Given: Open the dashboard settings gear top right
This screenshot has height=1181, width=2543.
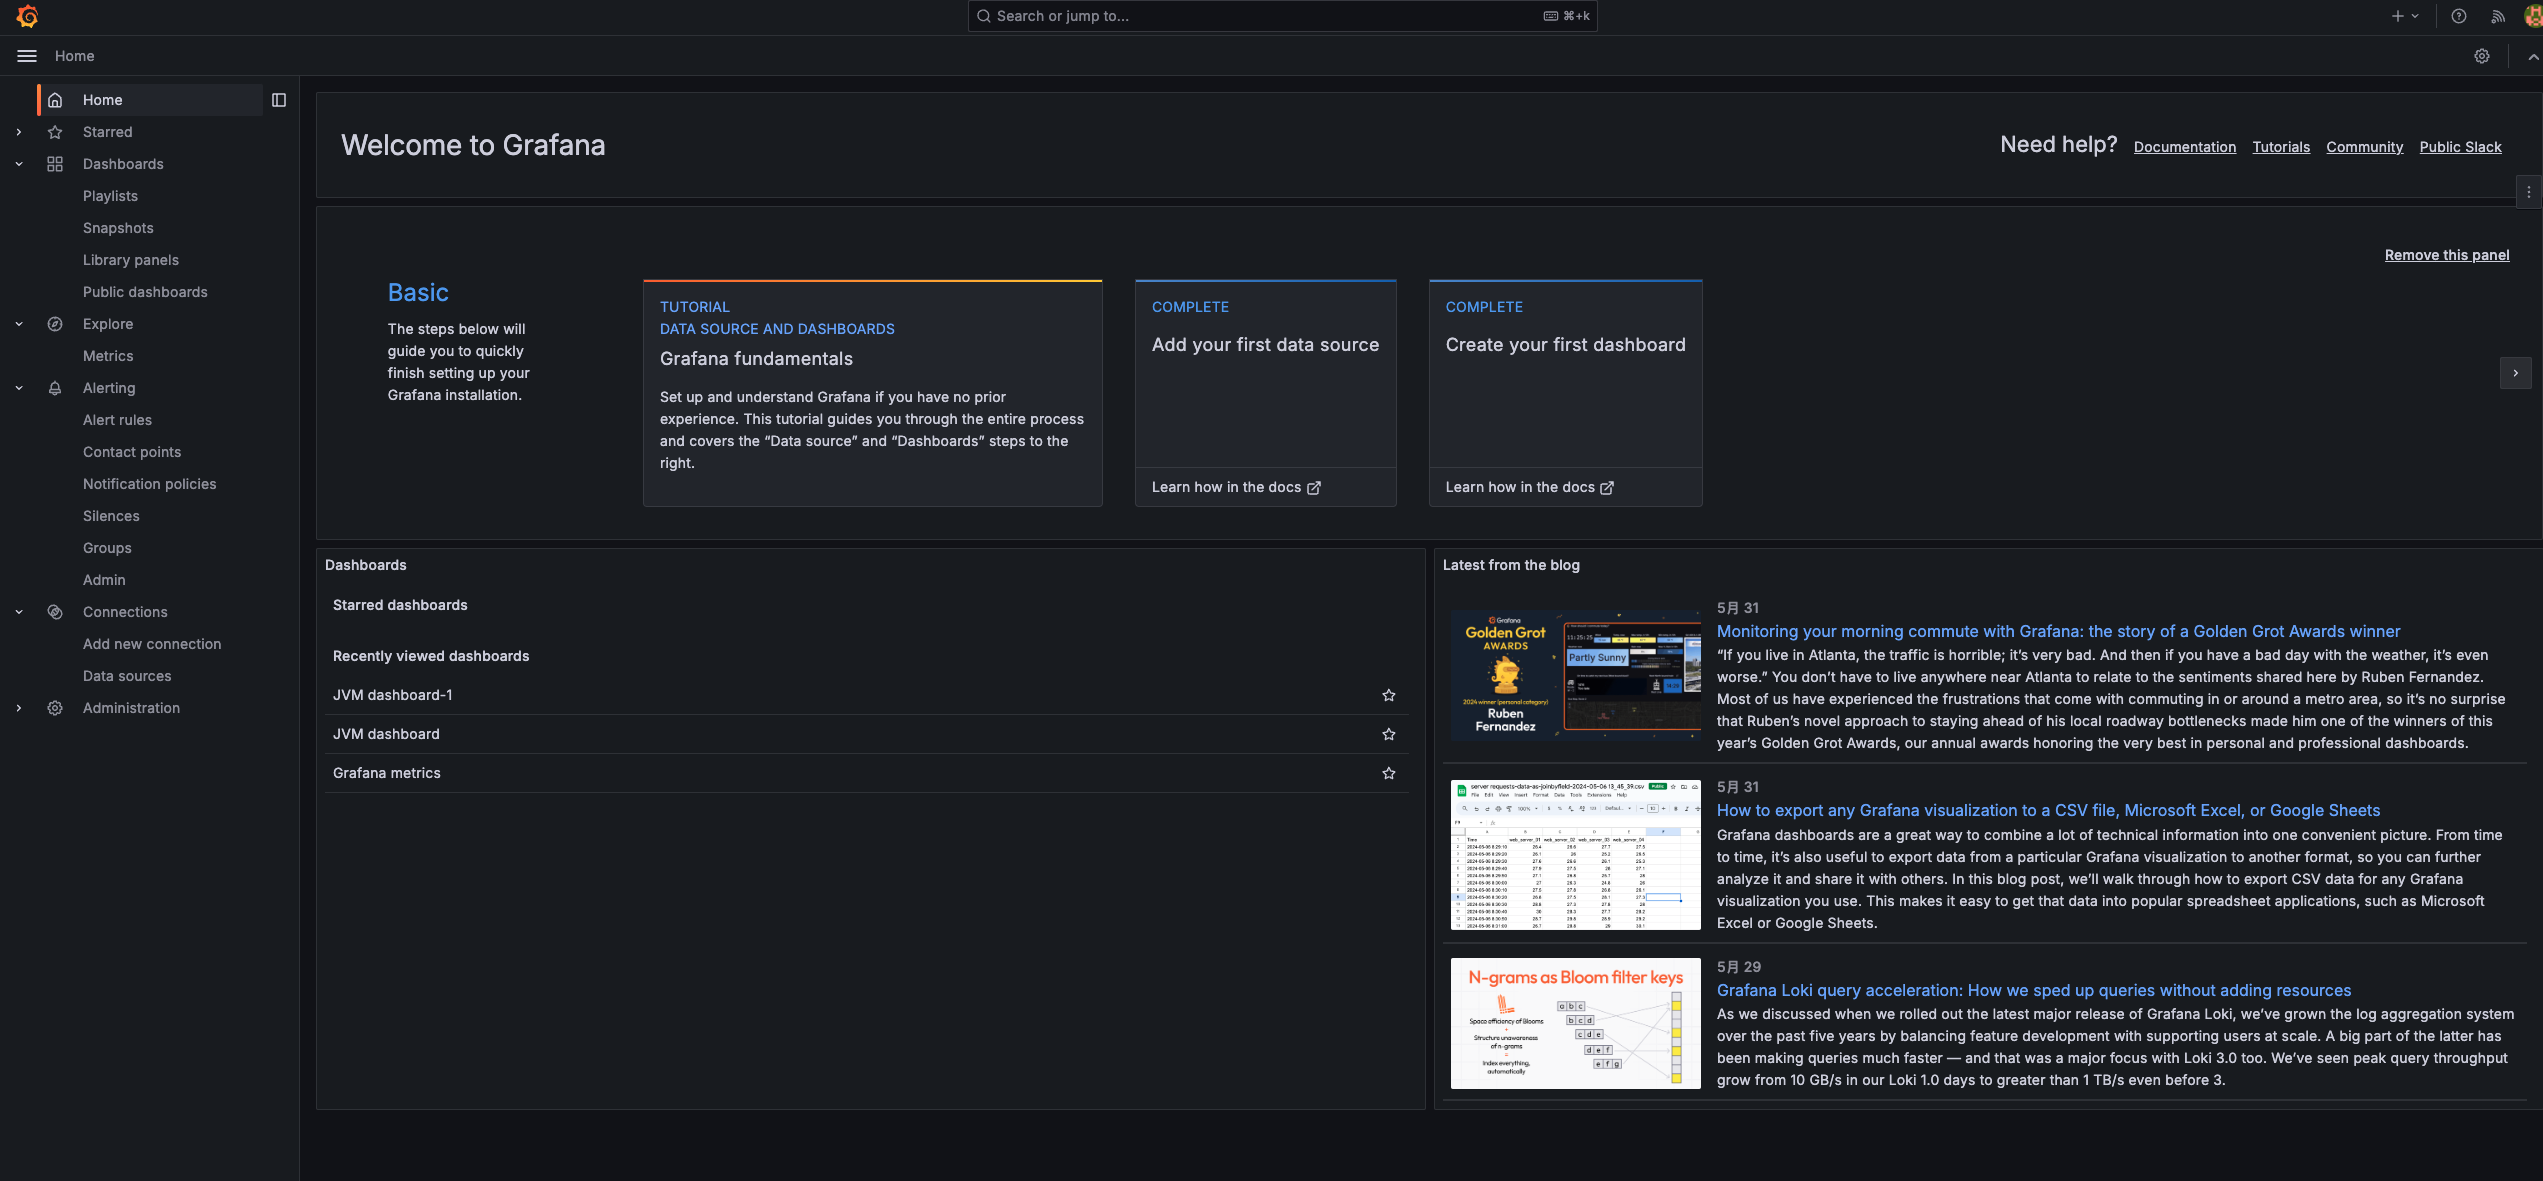Looking at the screenshot, I should [2482, 56].
